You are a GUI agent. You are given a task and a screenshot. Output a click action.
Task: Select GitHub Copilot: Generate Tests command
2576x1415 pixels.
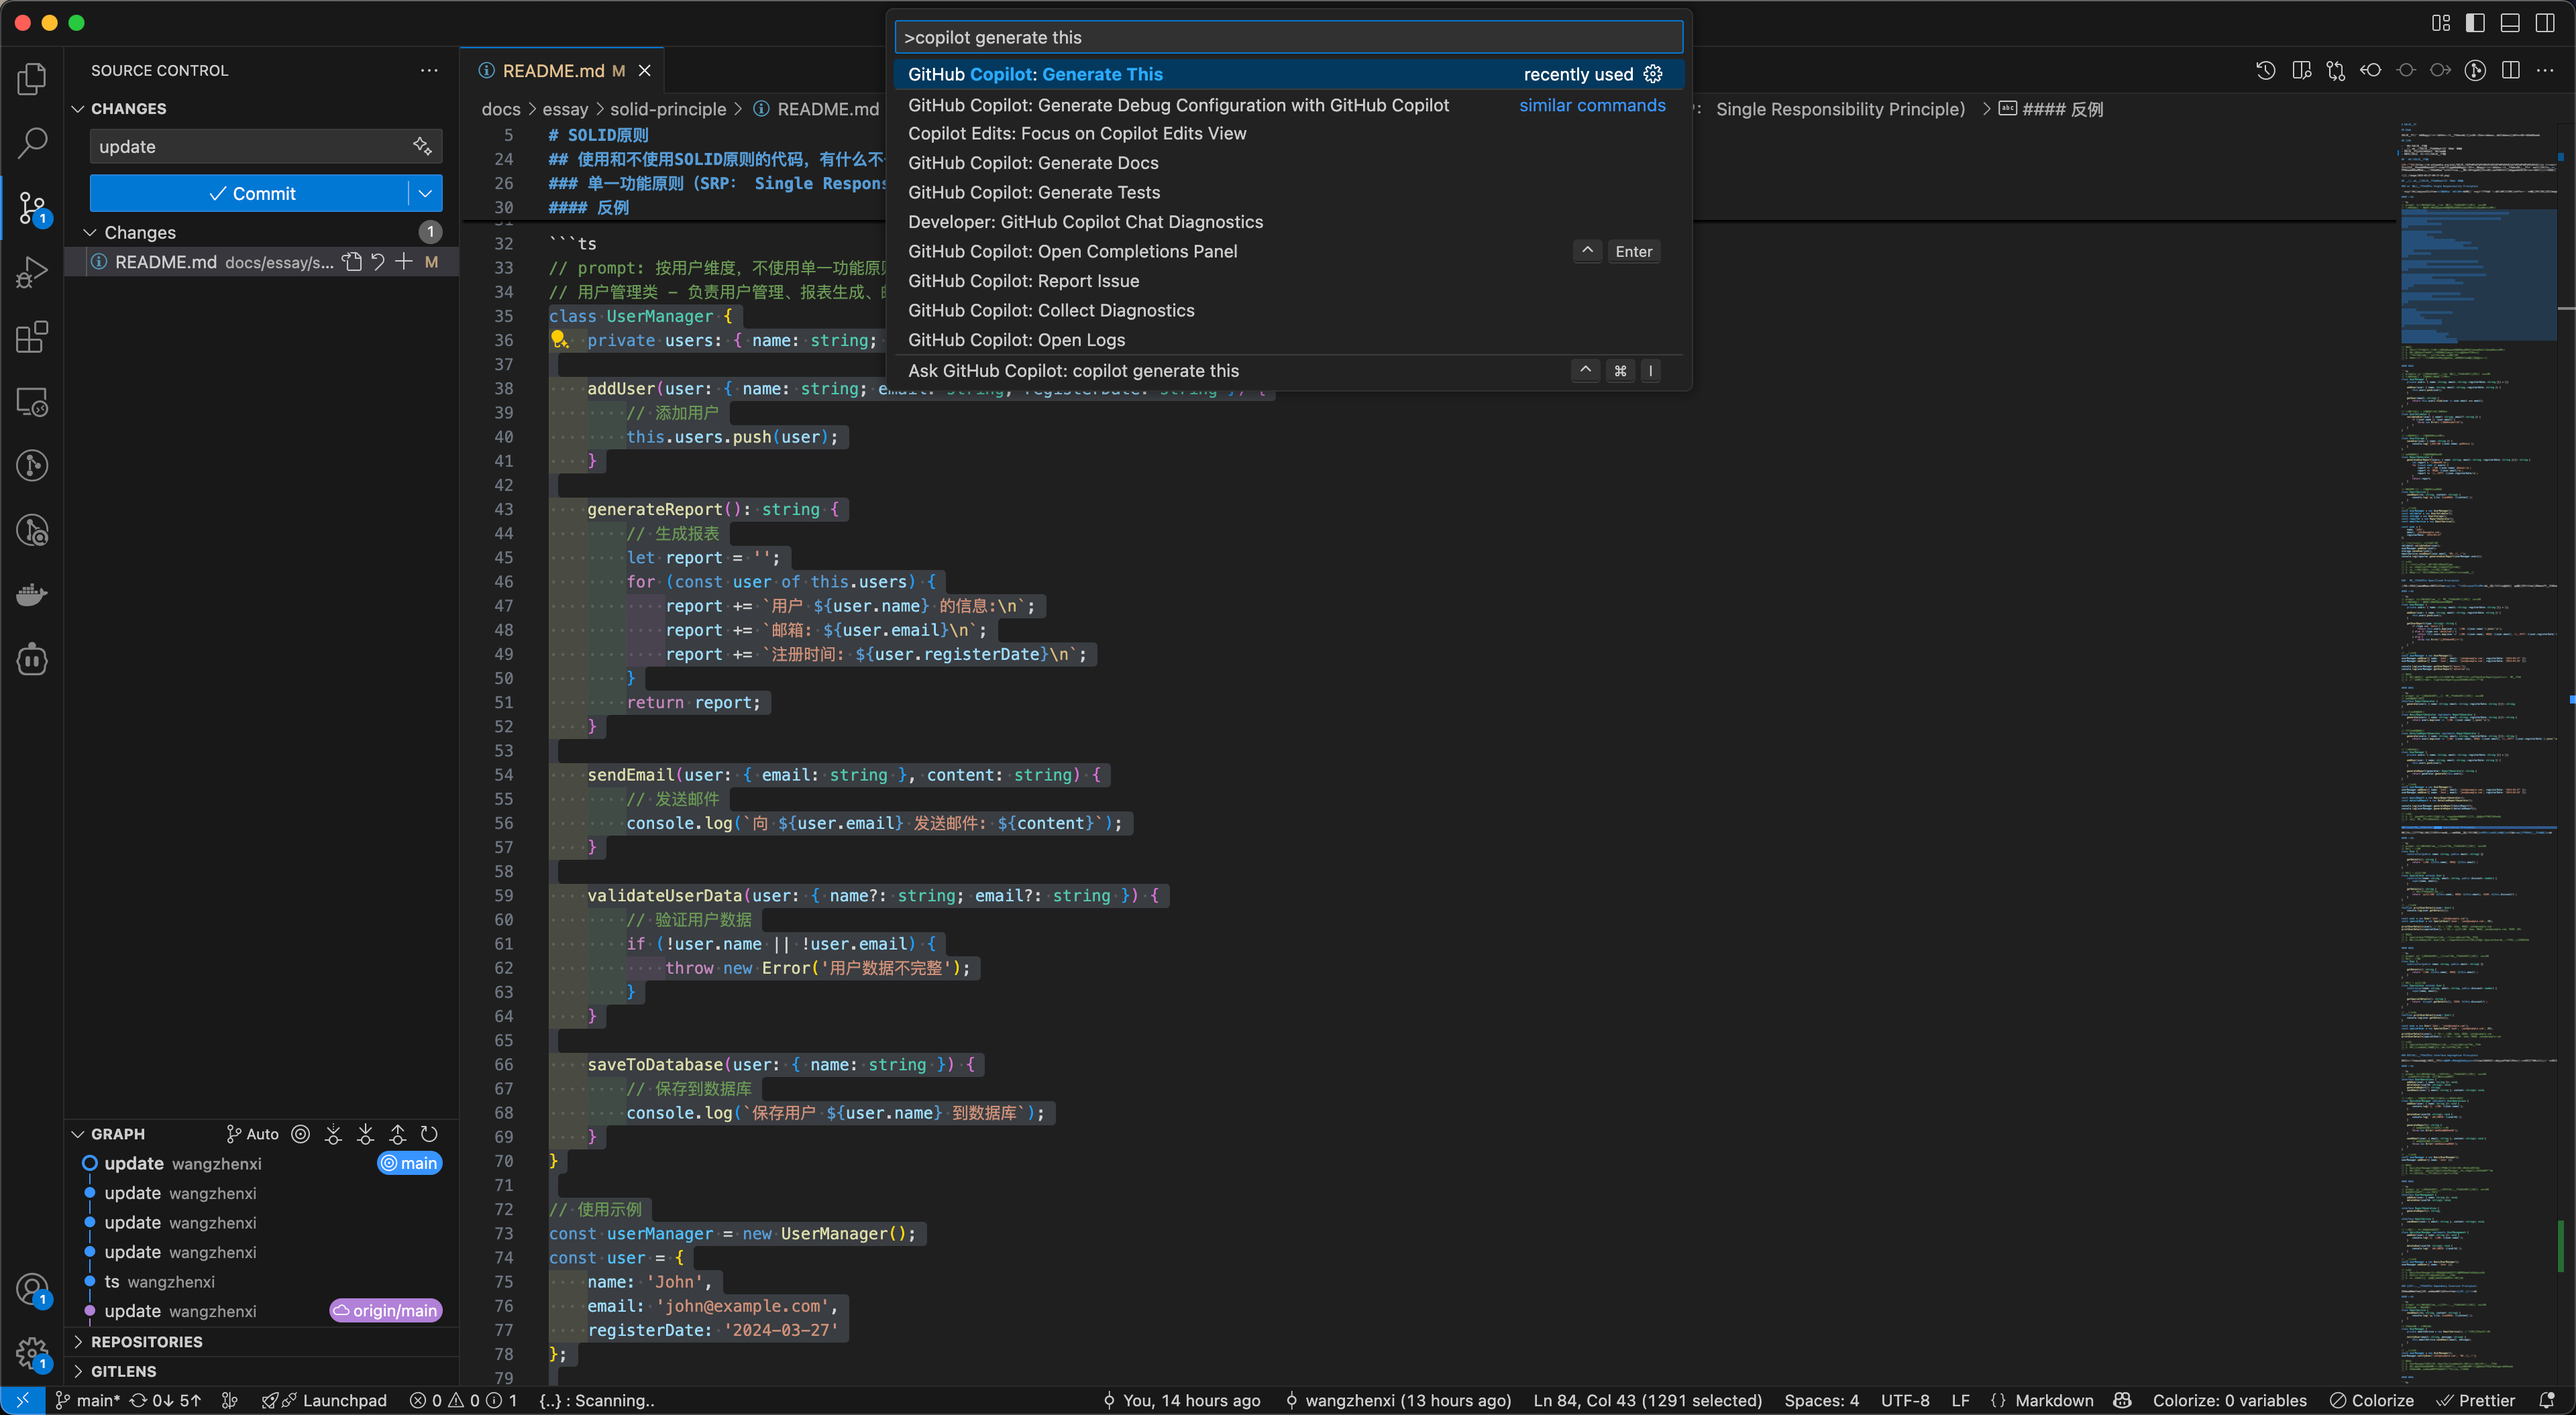click(1034, 192)
